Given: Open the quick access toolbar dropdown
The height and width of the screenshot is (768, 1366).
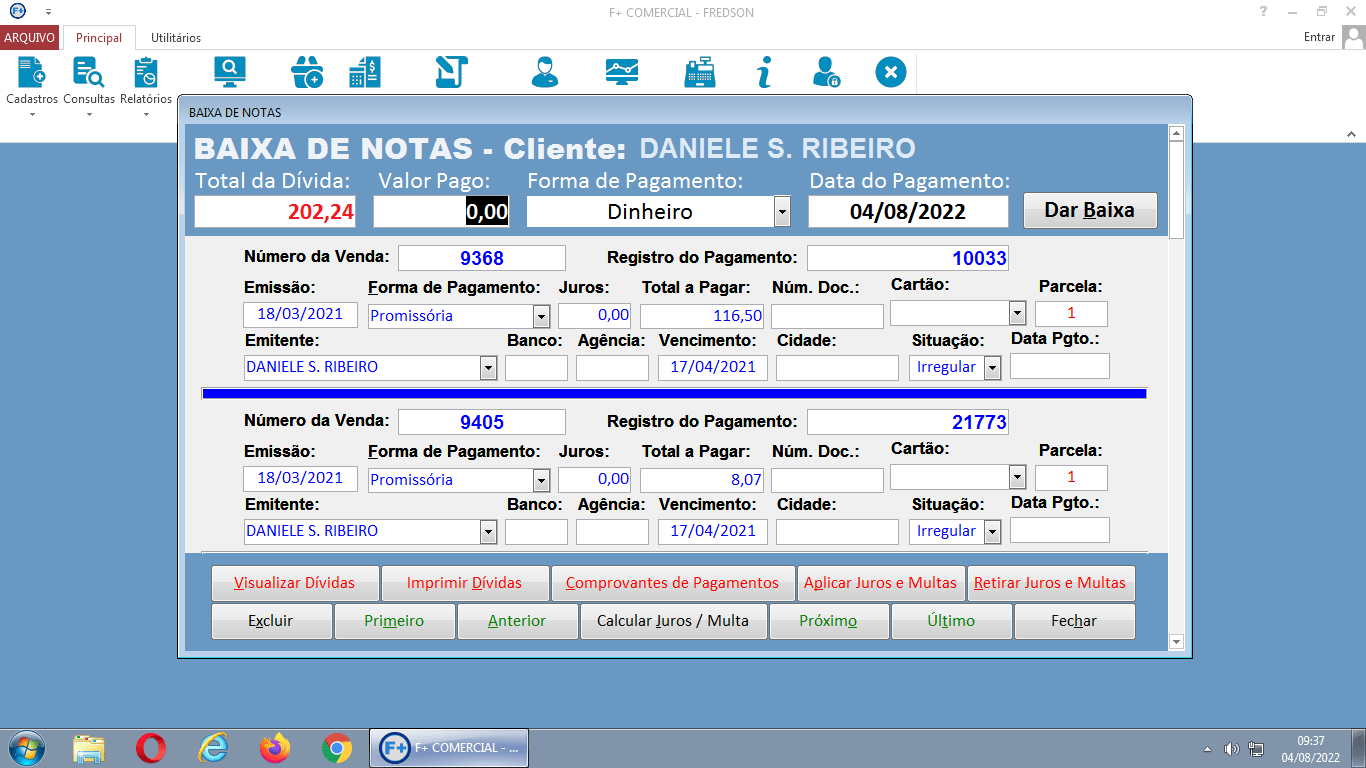Looking at the screenshot, I should tap(48, 12).
